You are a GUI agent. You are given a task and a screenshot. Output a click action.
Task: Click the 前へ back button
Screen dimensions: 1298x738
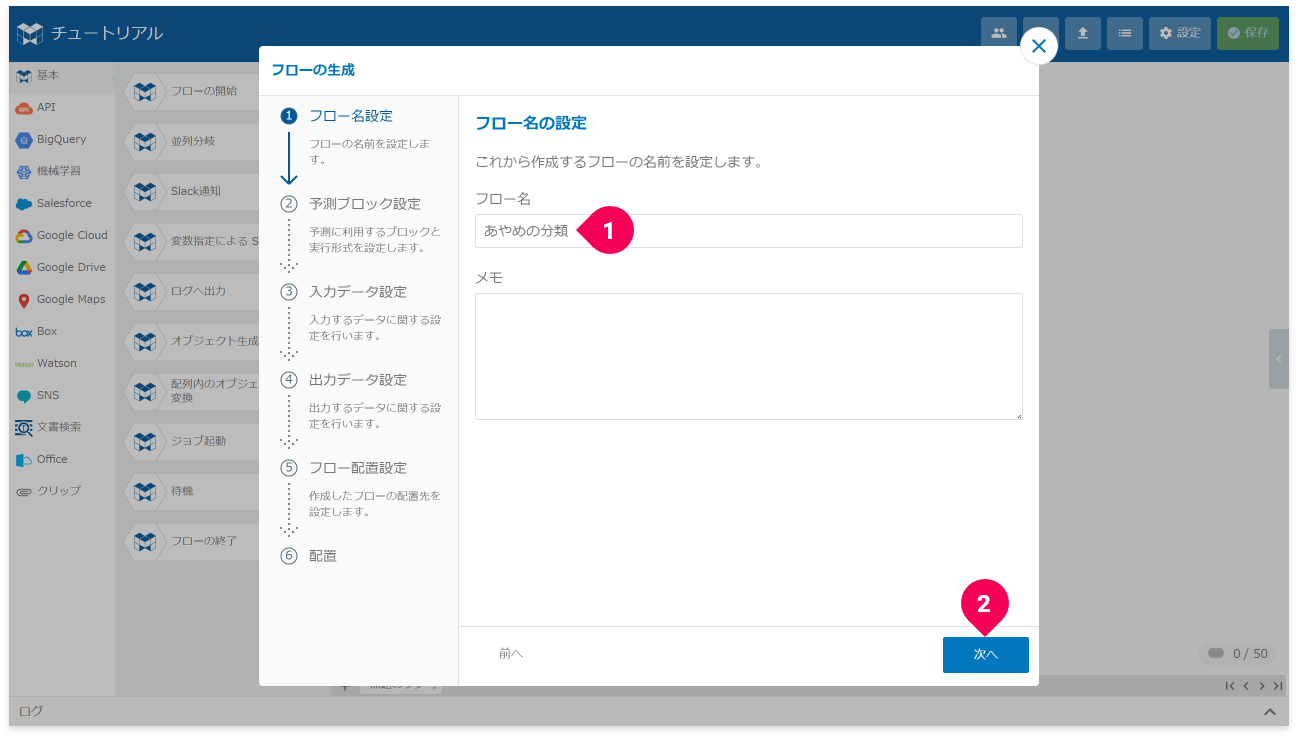(x=511, y=654)
